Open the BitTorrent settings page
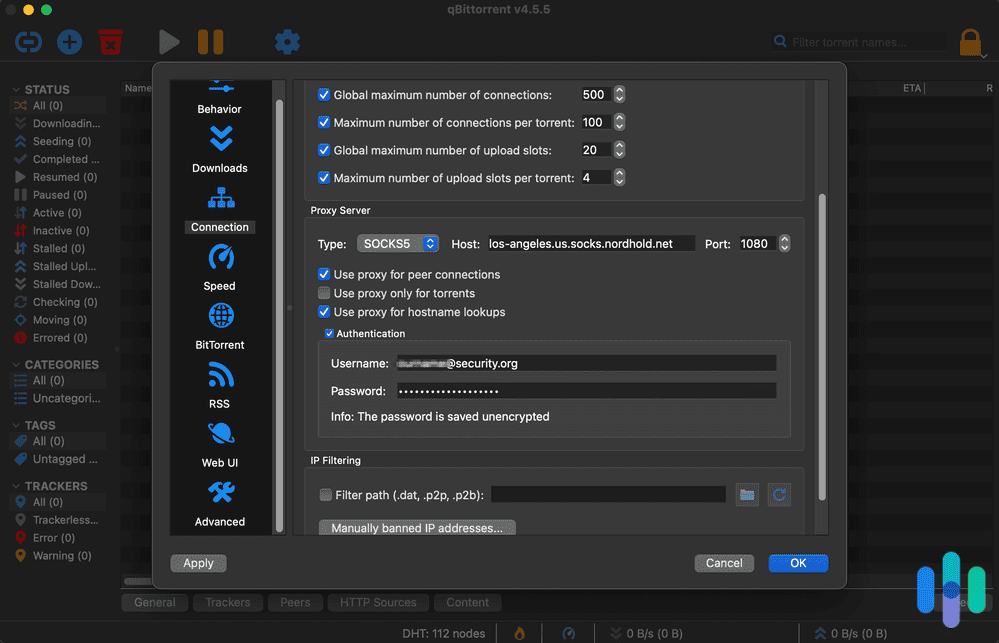The width and height of the screenshot is (999, 643). pos(219,327)
